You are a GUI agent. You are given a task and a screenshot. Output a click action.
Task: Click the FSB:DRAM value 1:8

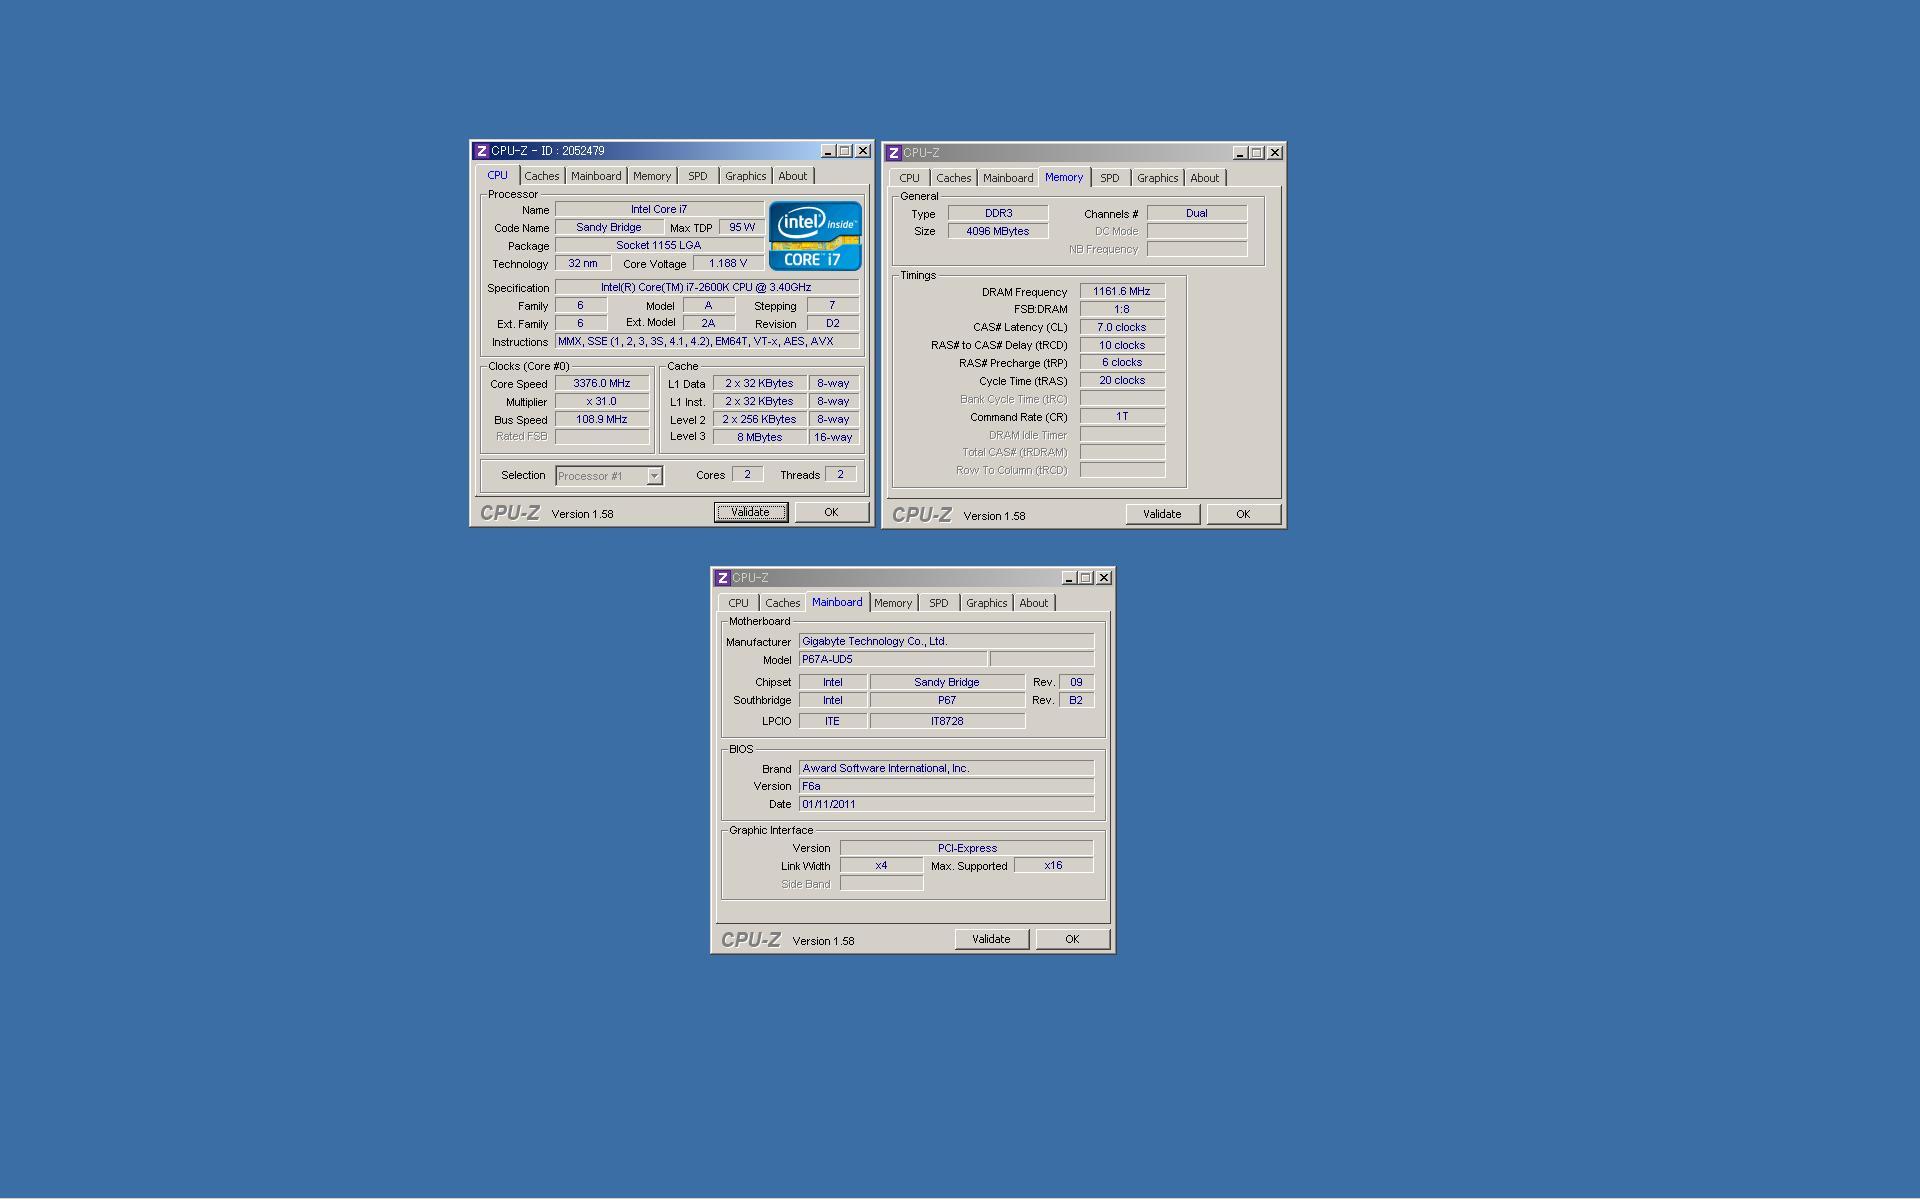pyautogui.click(x=1122, y=309)
